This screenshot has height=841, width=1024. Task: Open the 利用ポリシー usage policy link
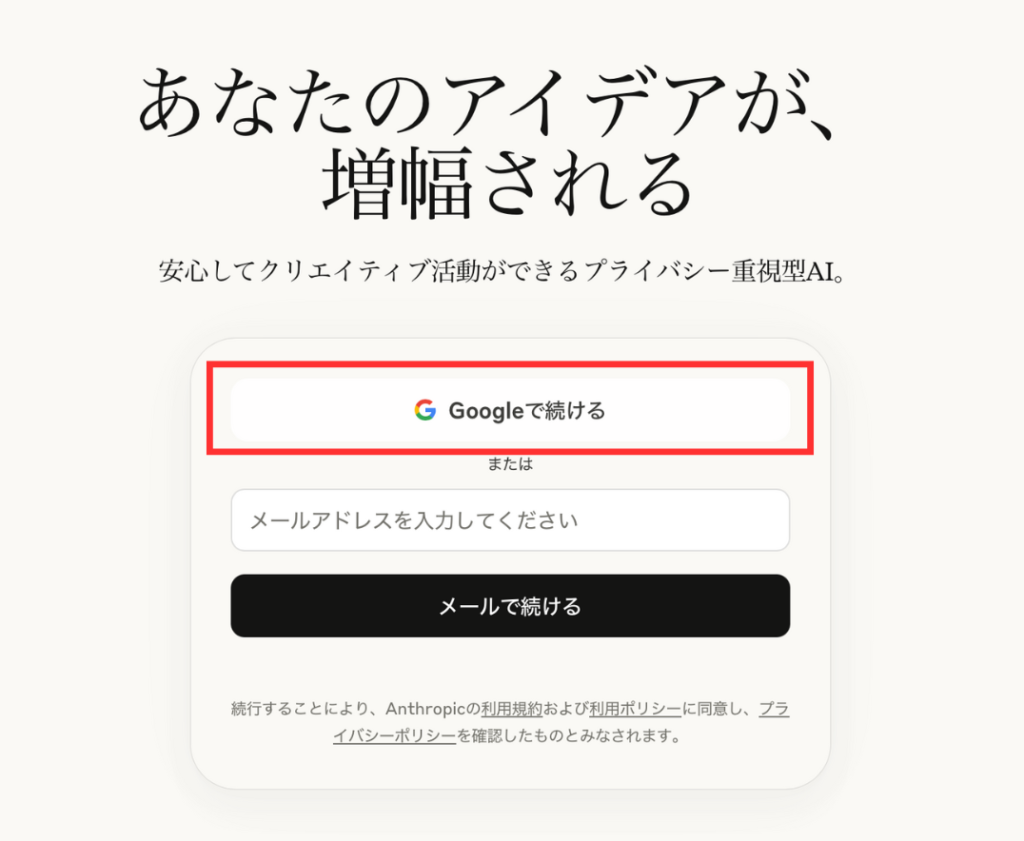click(x=635, y=708)
